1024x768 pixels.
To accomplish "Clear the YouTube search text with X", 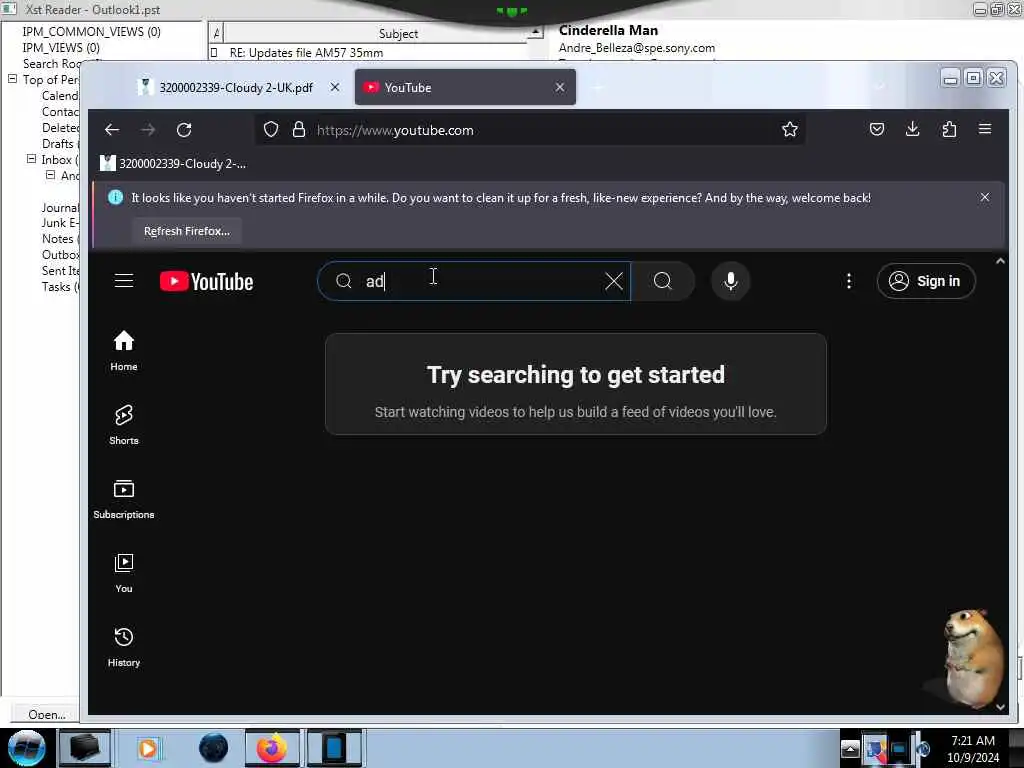I will tap(613, 281).
